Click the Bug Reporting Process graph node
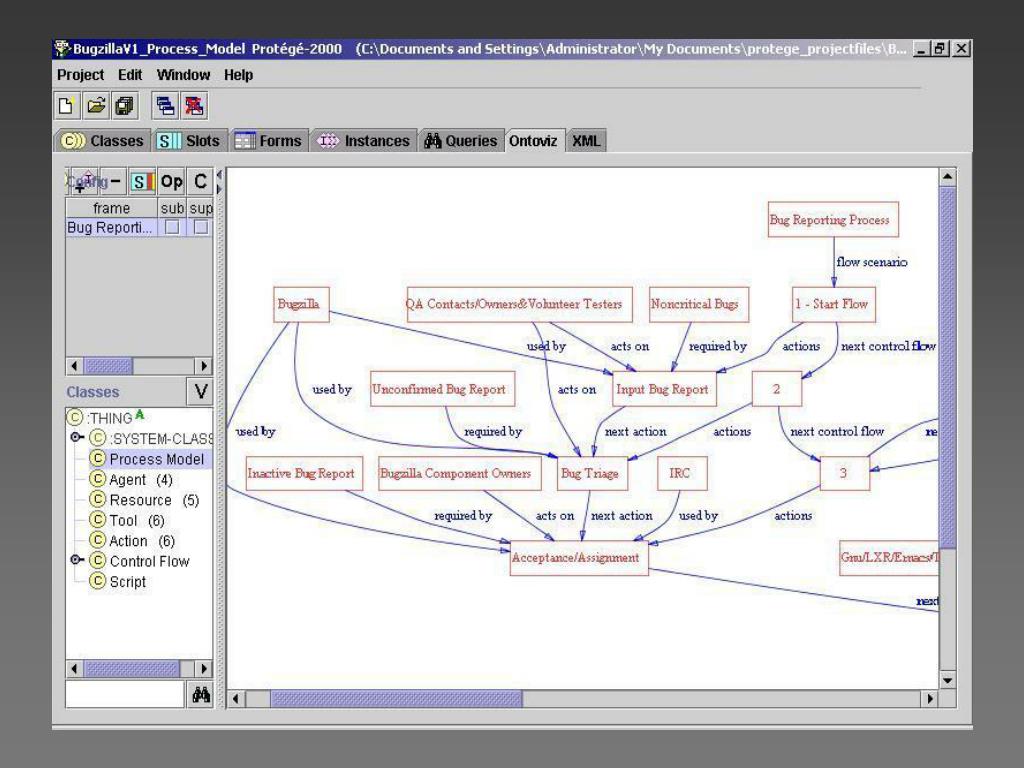Viewport: 1024px width, 768px height. click(x=833, y=219)
